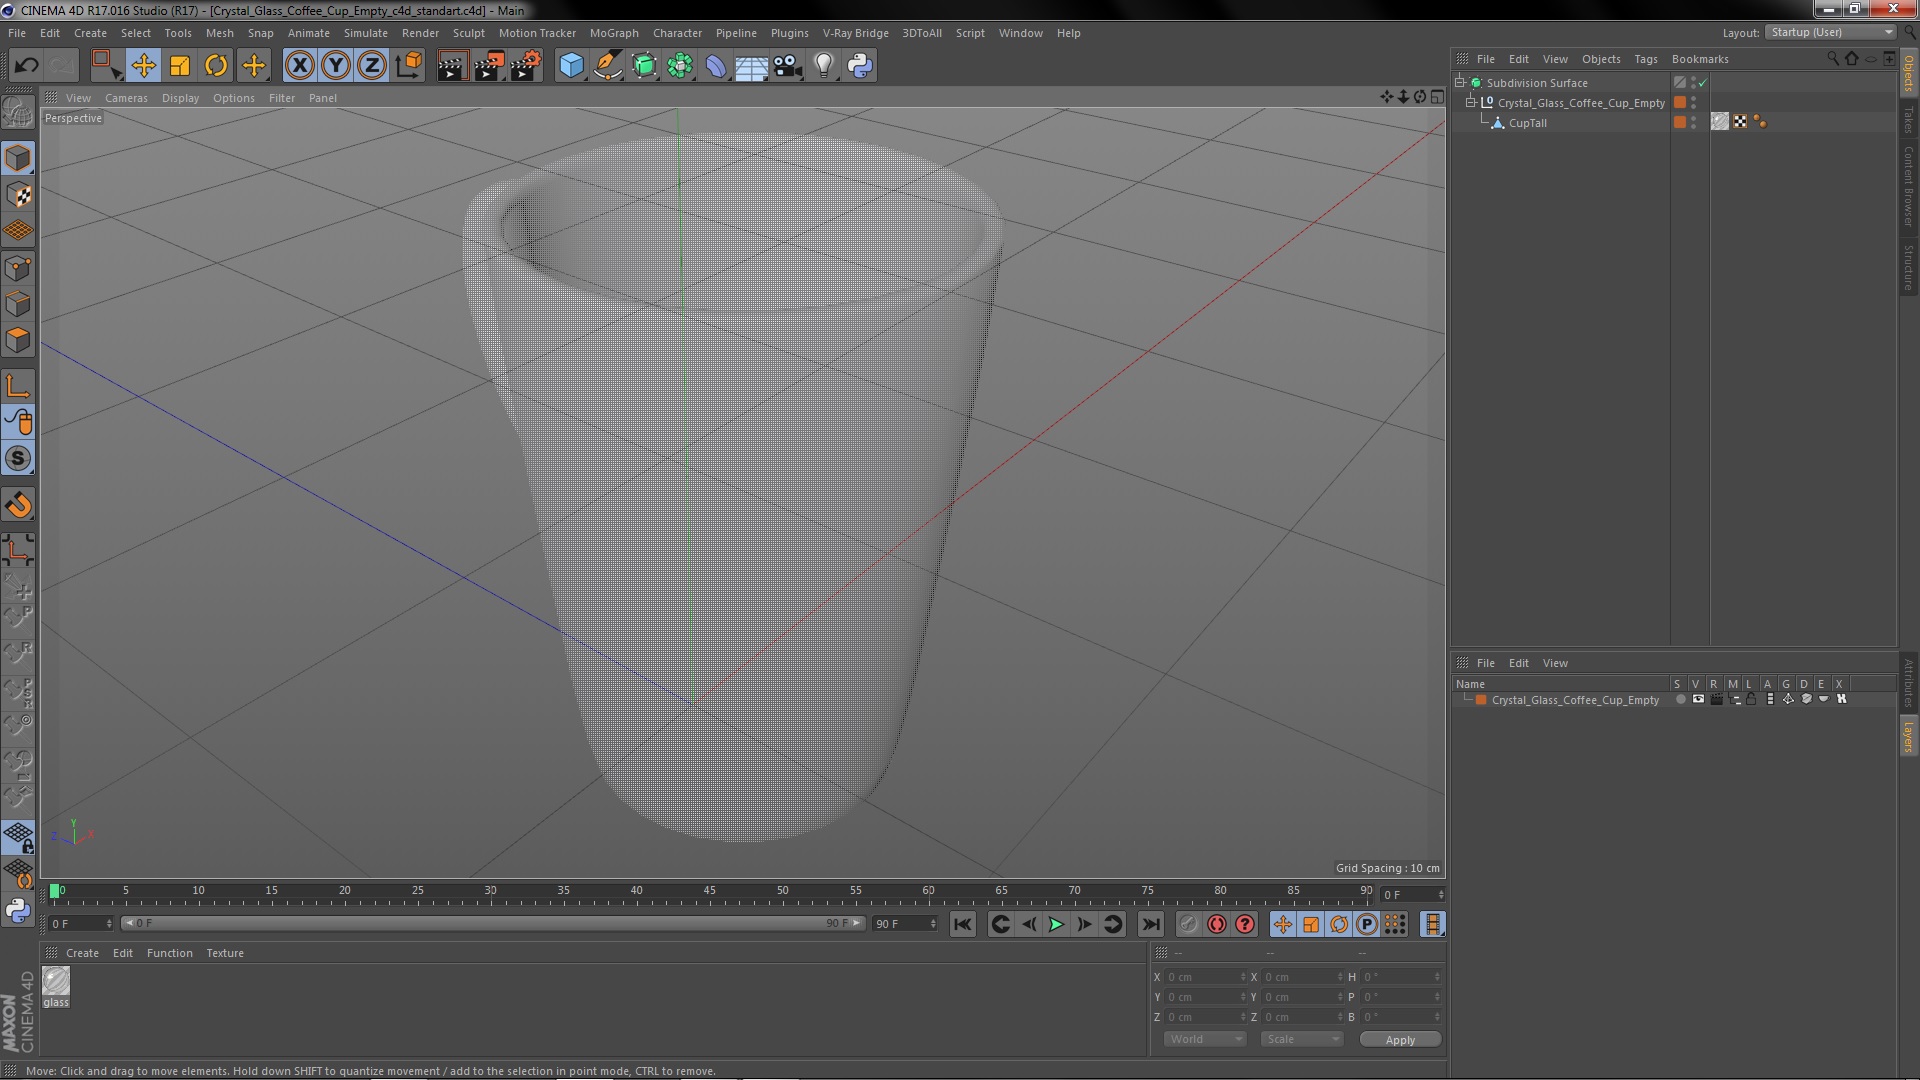Image resolution: width=1920 pixels, height=1080 pixels.
Task: Toggle the X axis lock
Action: point(299,66)
